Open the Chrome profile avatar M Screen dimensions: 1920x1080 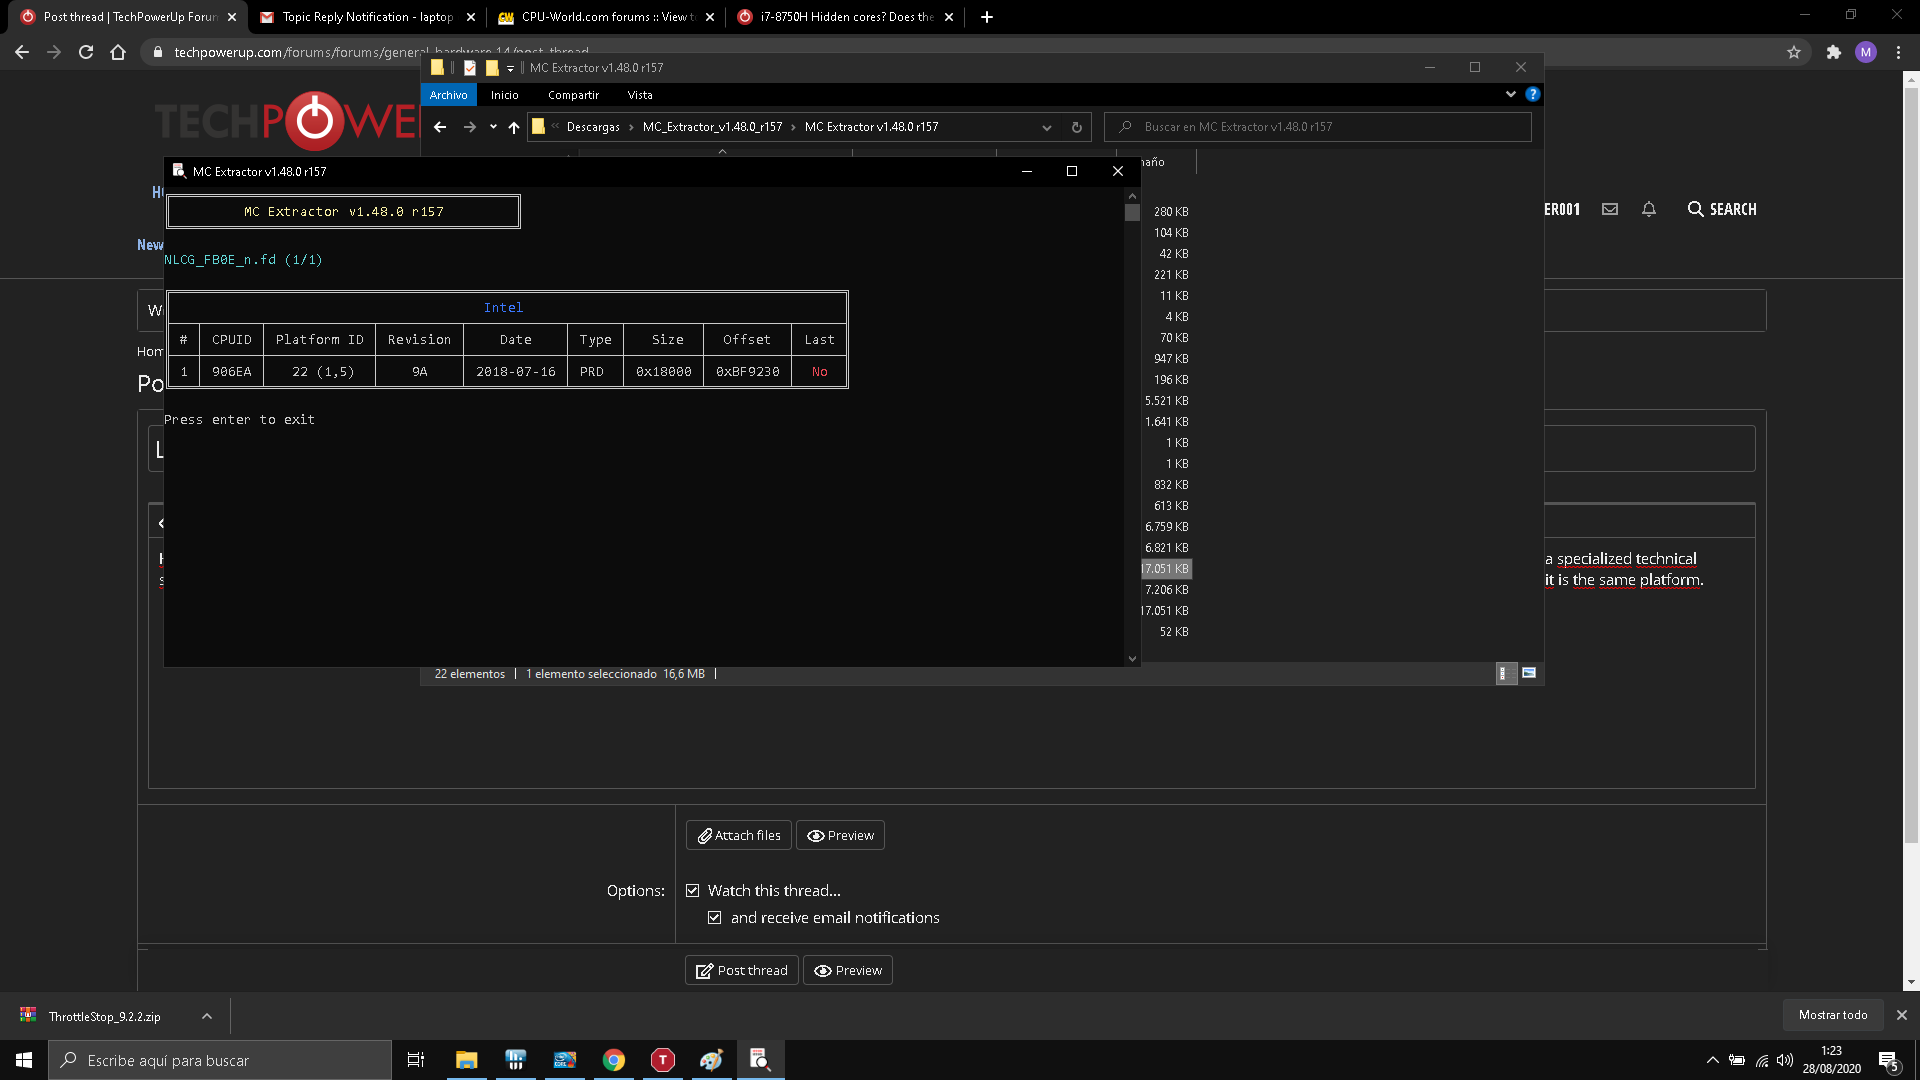coord(1866,52)
